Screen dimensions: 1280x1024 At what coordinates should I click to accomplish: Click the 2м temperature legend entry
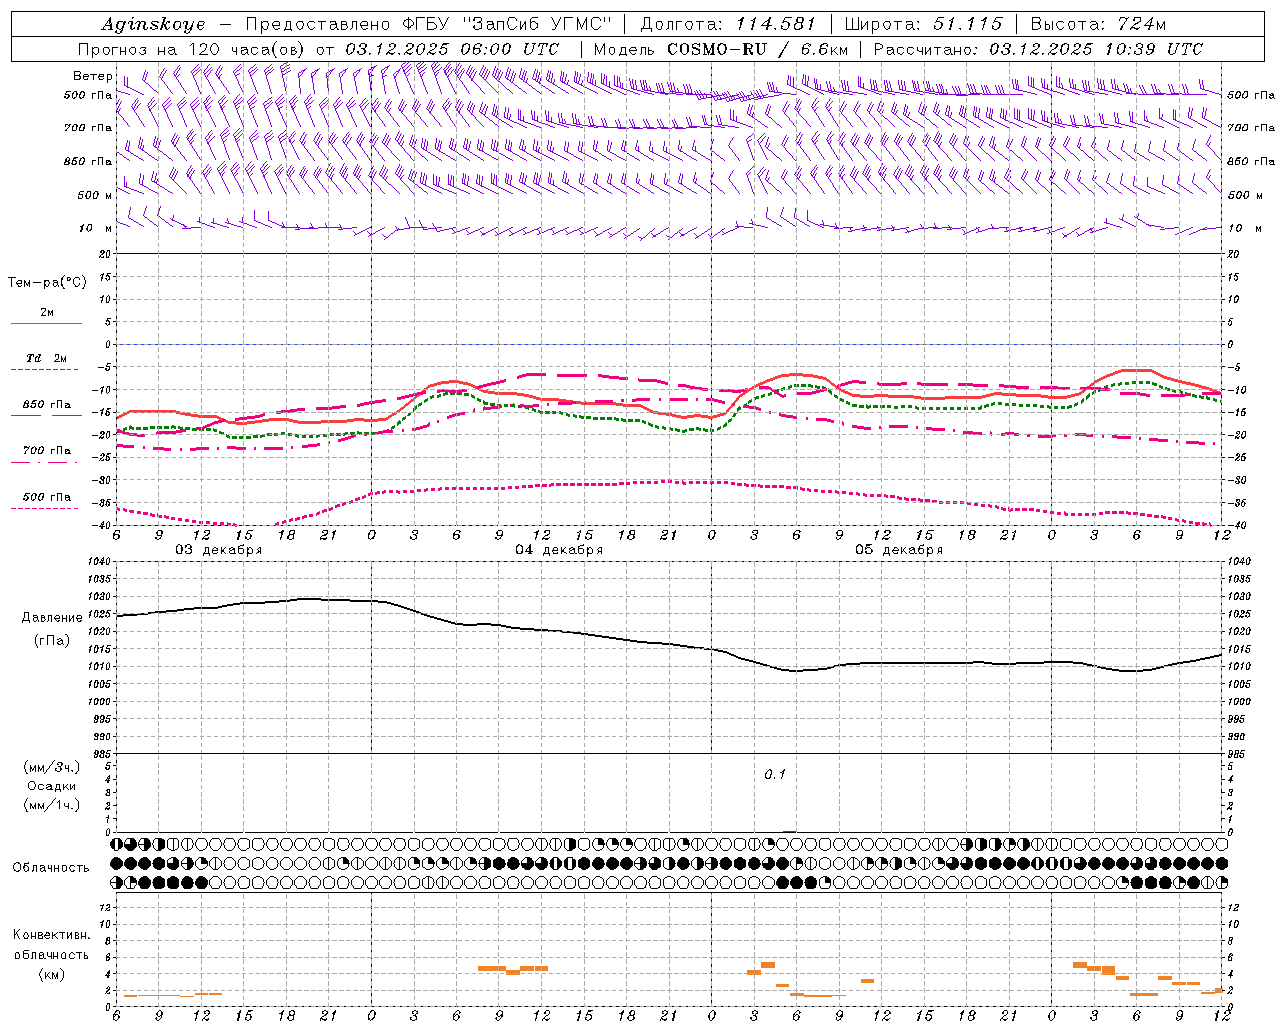[x=46, y=312]
